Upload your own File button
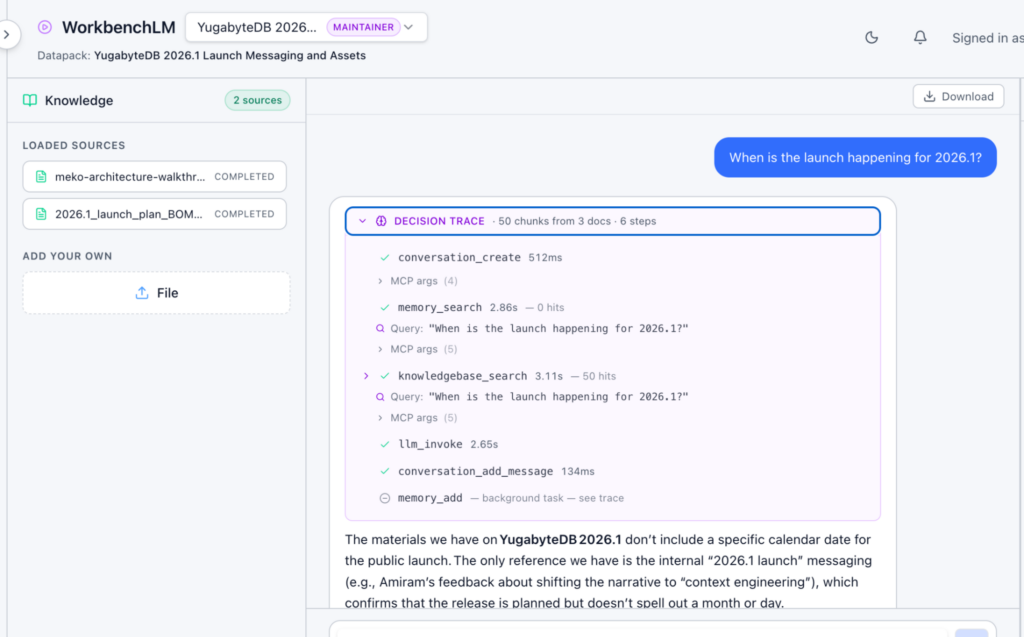This screenshot has height=637, width=1024. [x=156, y=293]
